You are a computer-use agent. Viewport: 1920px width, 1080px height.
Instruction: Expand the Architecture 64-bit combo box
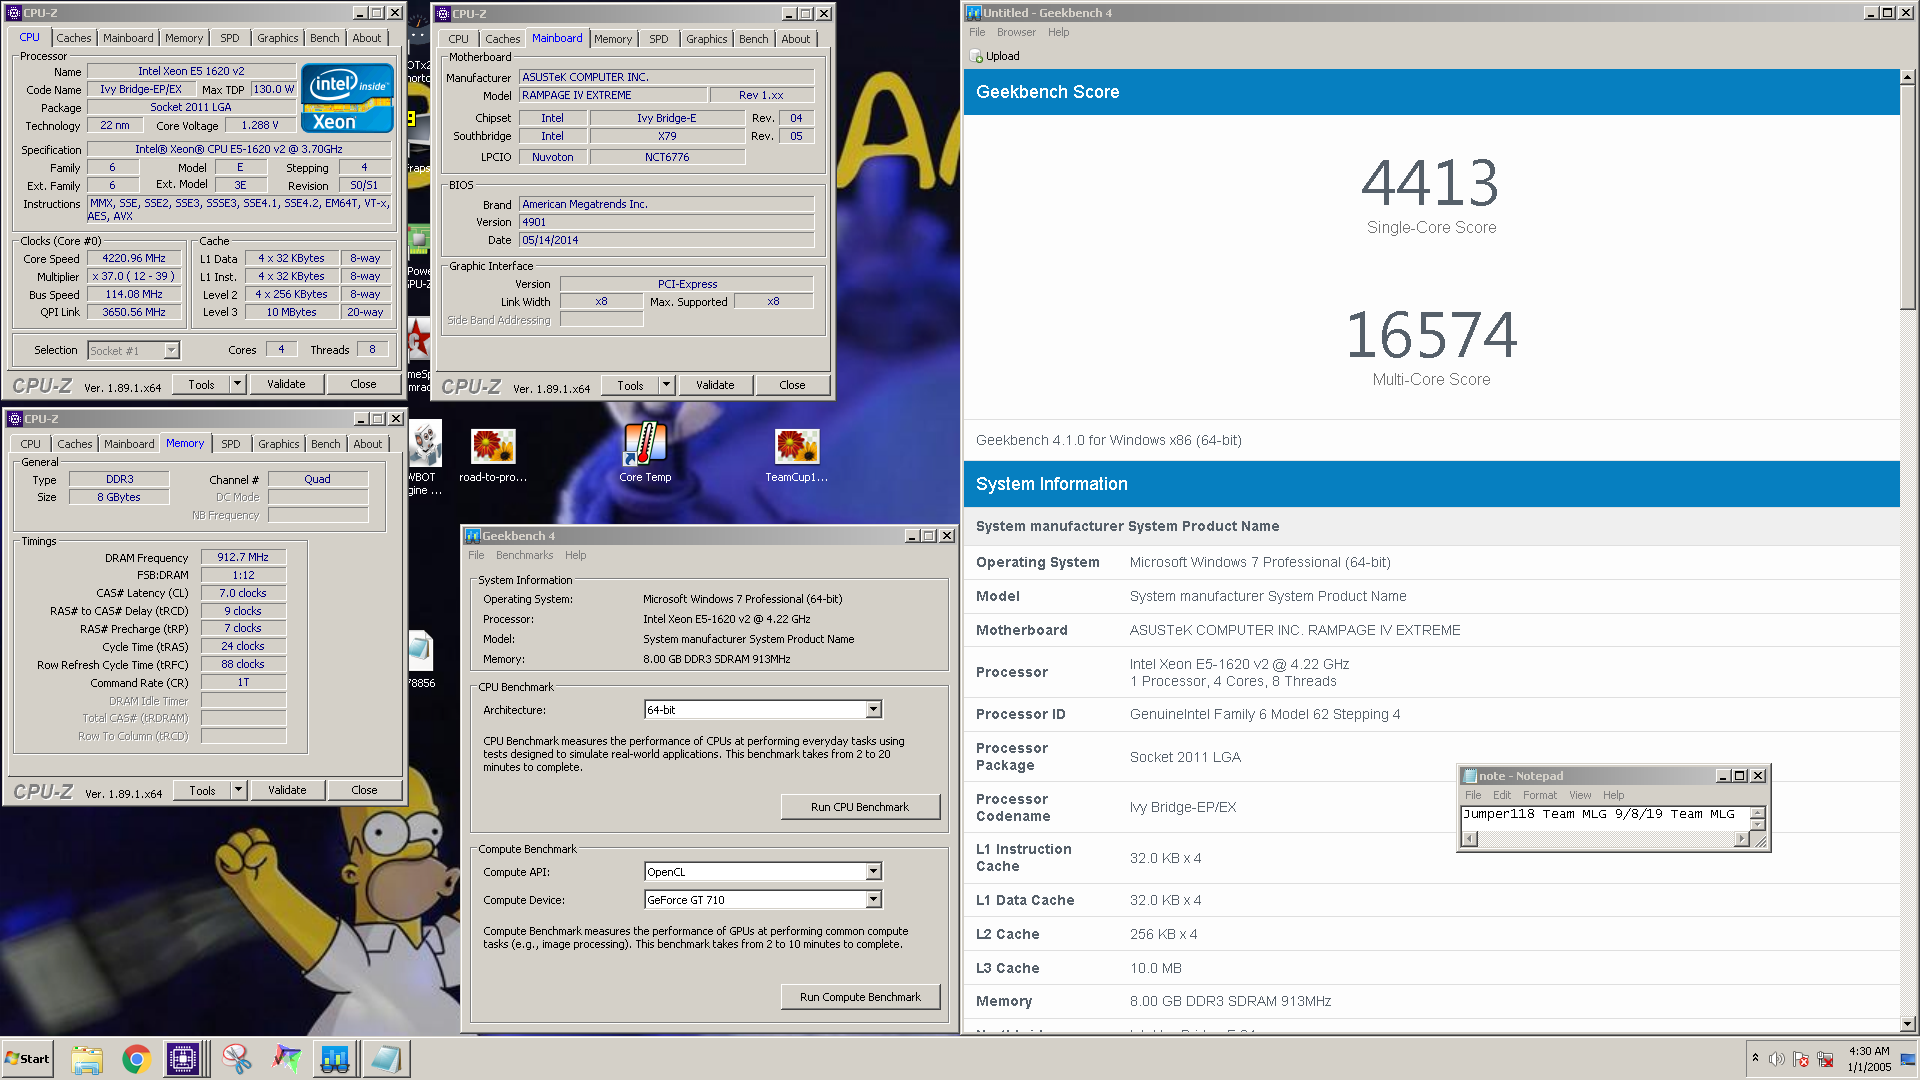(x=873, y=709)
